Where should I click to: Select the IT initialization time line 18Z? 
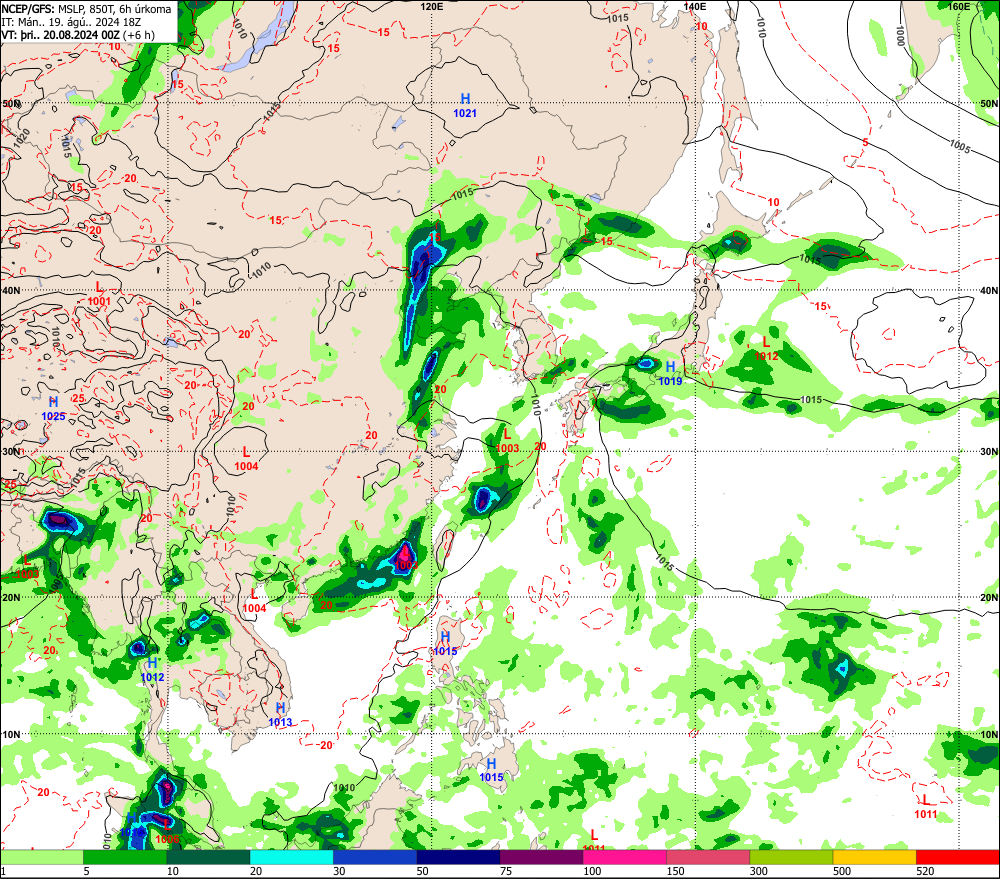coord(71,22)
